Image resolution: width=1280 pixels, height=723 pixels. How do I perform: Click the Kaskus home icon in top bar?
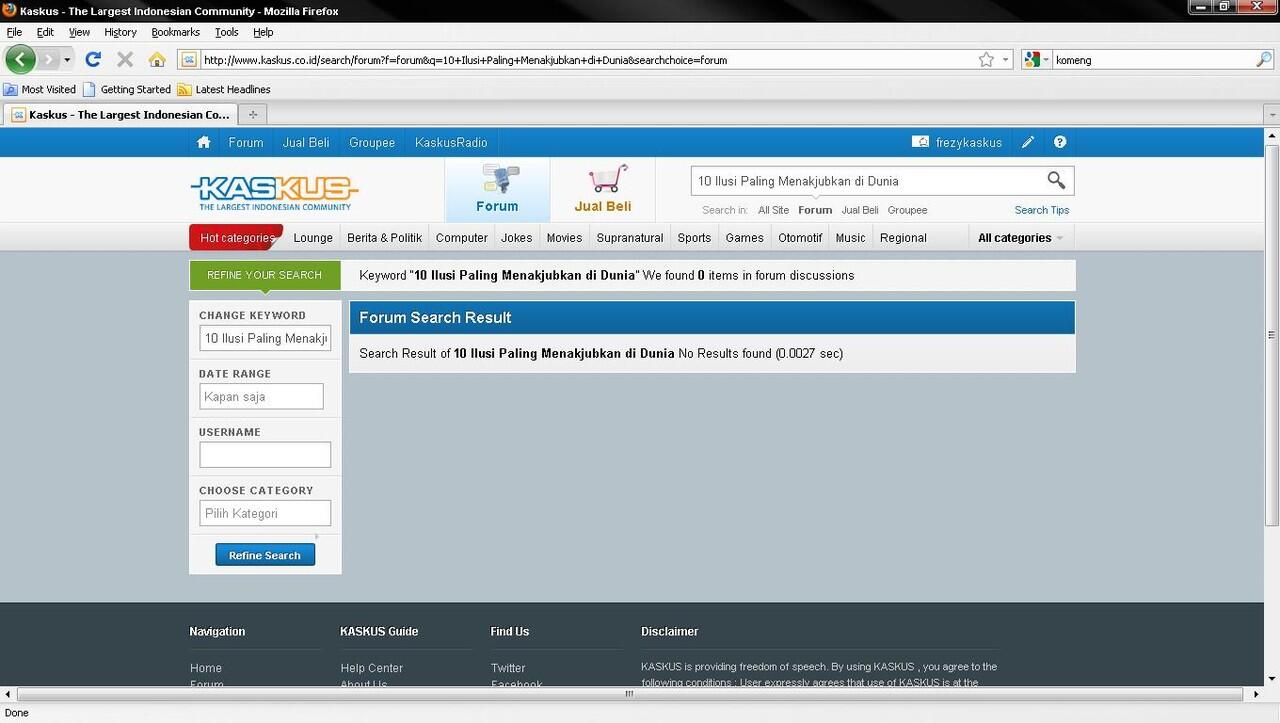click(x=204, y=142)
